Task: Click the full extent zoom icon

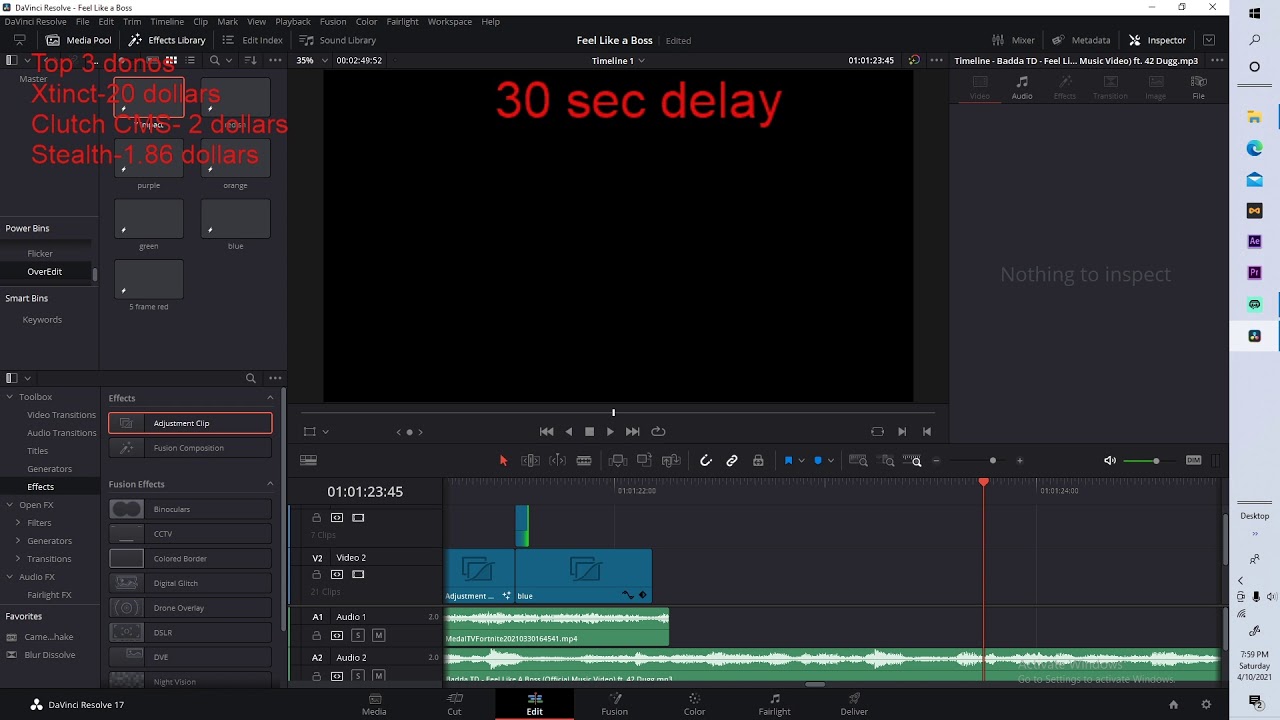Action: [858, 460]
